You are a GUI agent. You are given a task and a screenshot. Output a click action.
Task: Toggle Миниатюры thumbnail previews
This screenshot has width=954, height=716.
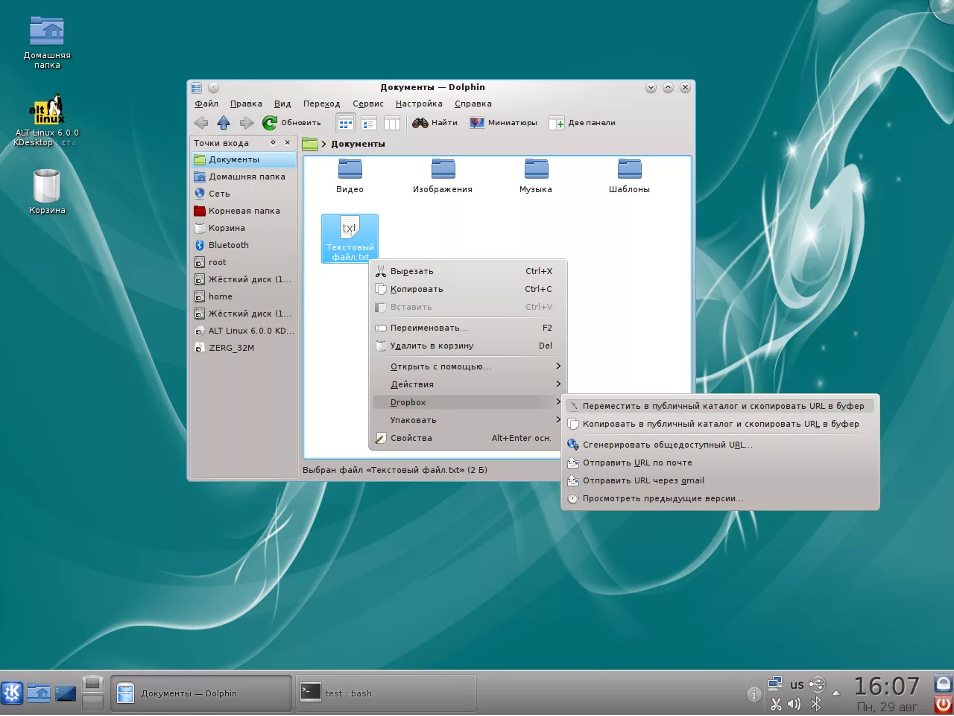pyautogui.click(x=503, y=123)
